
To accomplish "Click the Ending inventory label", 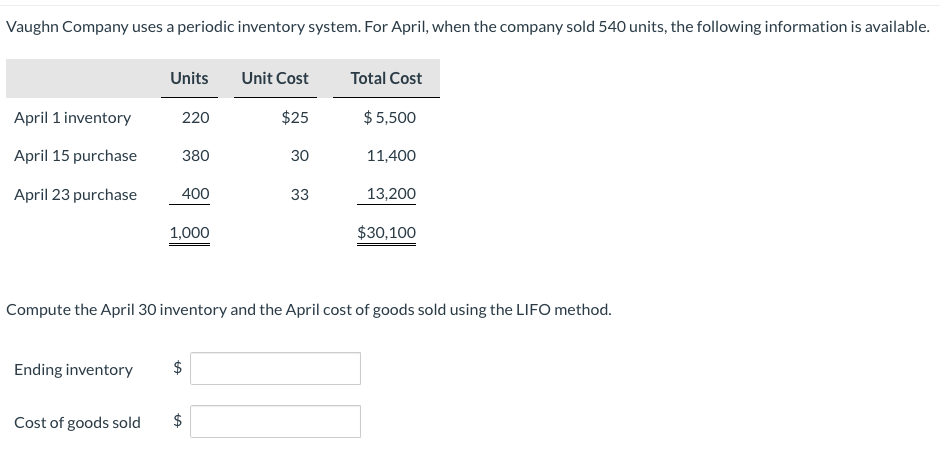I will [x=73, y=370].
